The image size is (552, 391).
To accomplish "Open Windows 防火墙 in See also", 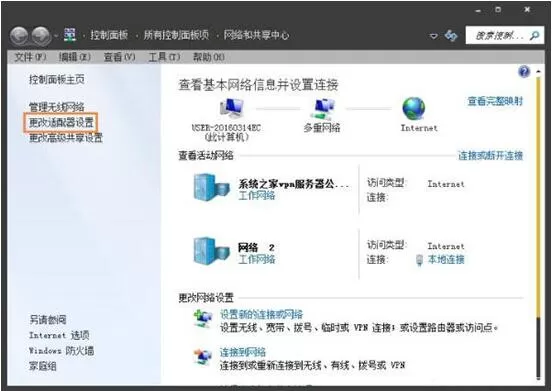I will pyautogui.click(x=61, y=351).
